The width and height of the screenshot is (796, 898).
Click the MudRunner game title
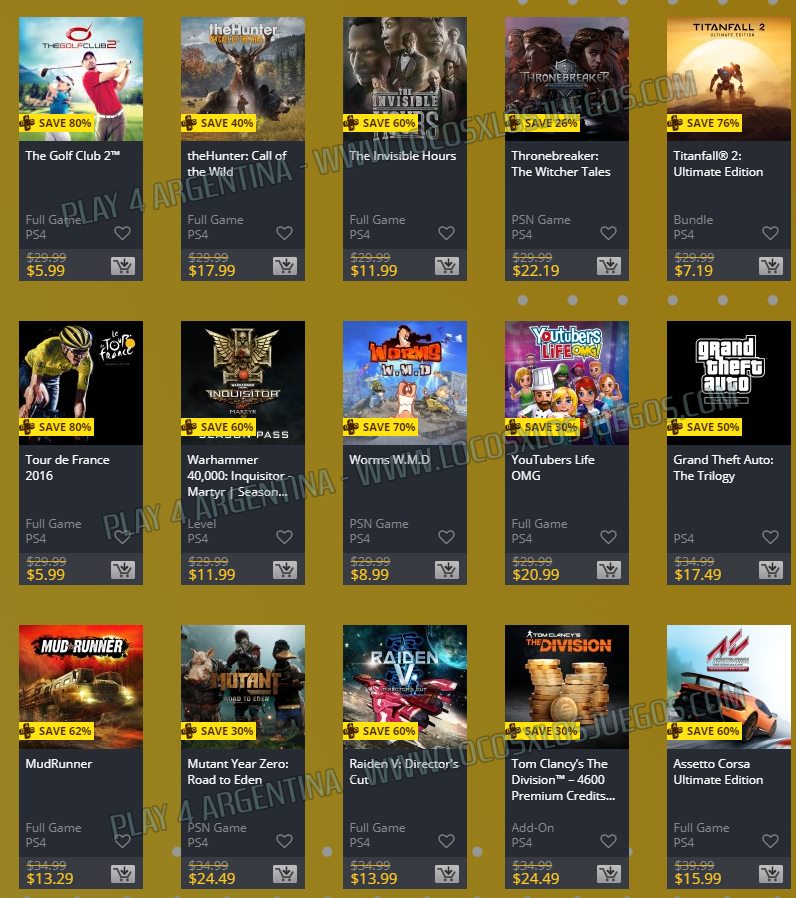59,764
